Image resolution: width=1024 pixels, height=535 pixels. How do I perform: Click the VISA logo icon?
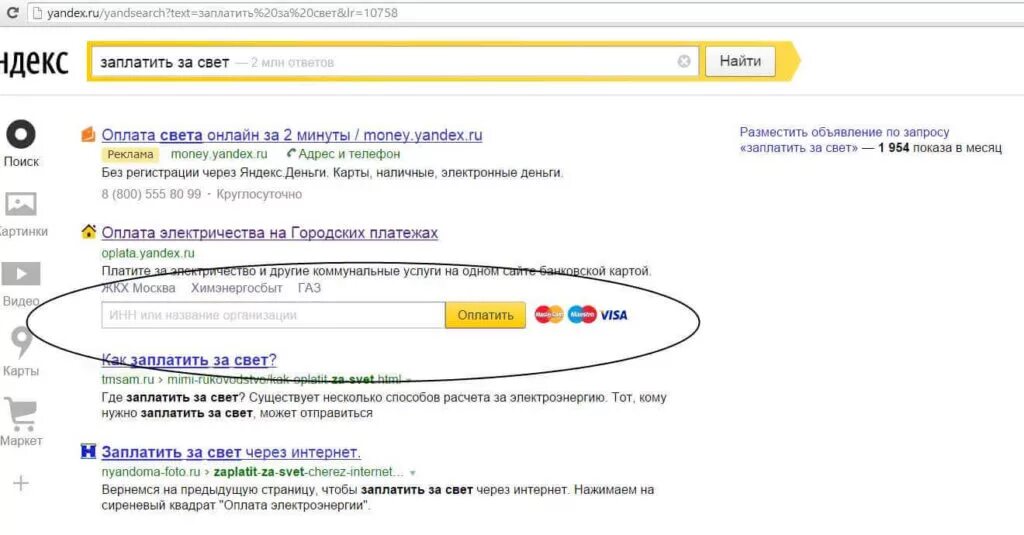pos(614,315)
